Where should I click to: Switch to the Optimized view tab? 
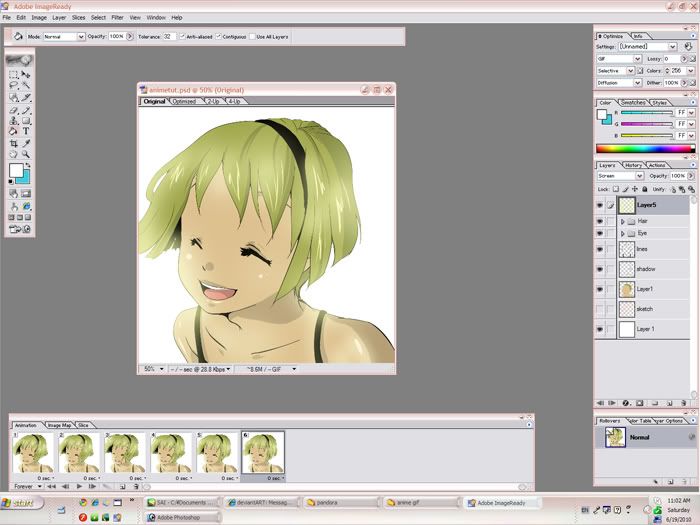coord(184,101)
